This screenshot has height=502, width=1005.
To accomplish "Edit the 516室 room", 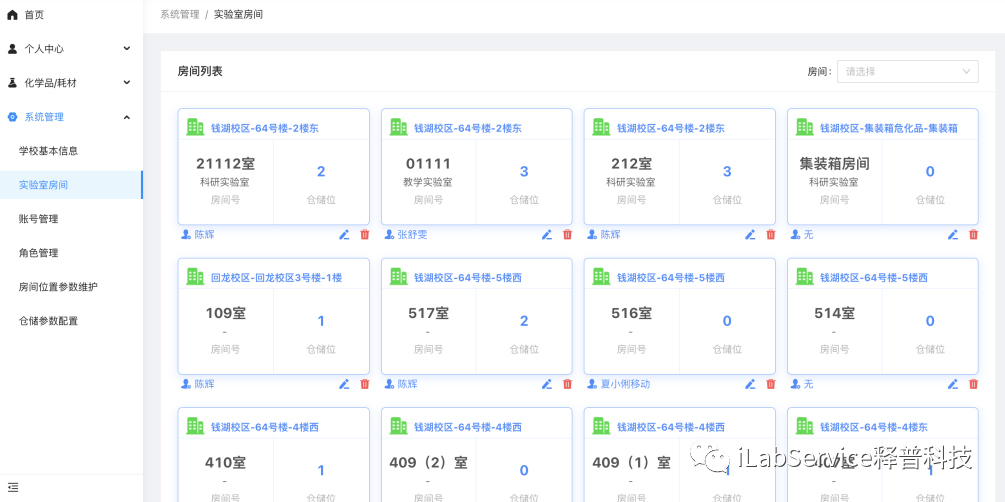I will (x=750, y=384).
